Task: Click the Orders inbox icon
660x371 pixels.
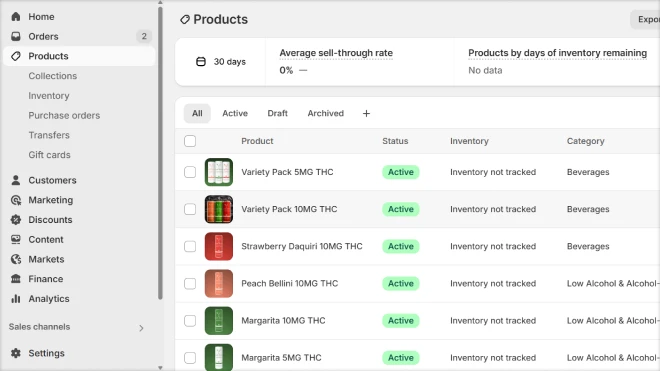Action: point(16,36)
